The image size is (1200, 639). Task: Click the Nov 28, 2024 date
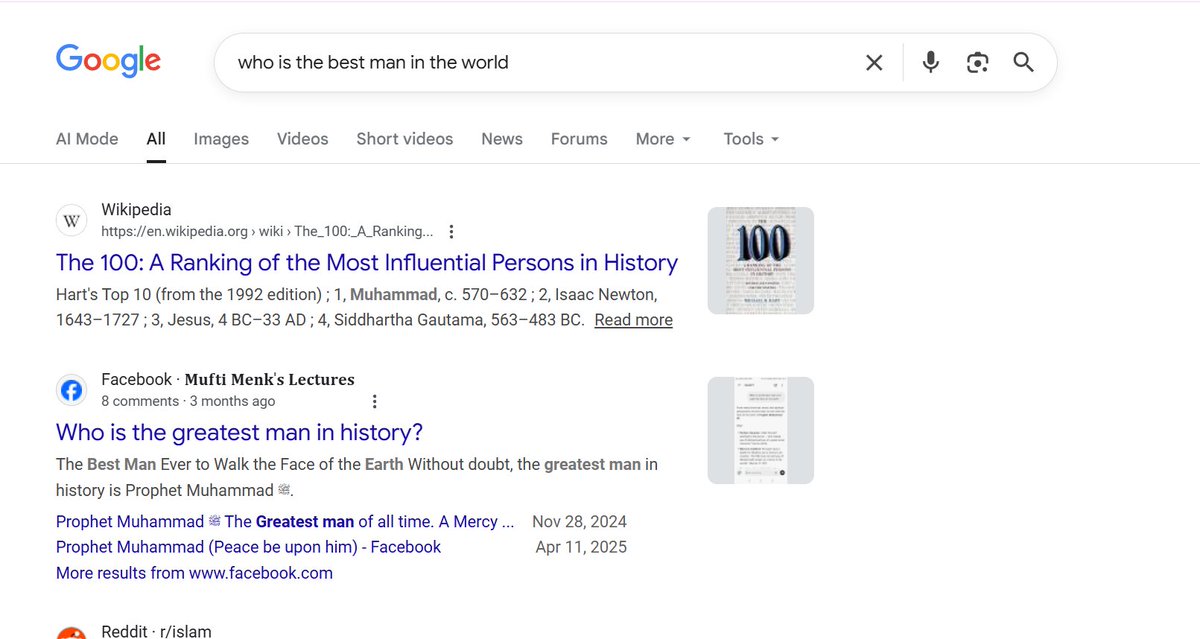(x=580, y=521)
